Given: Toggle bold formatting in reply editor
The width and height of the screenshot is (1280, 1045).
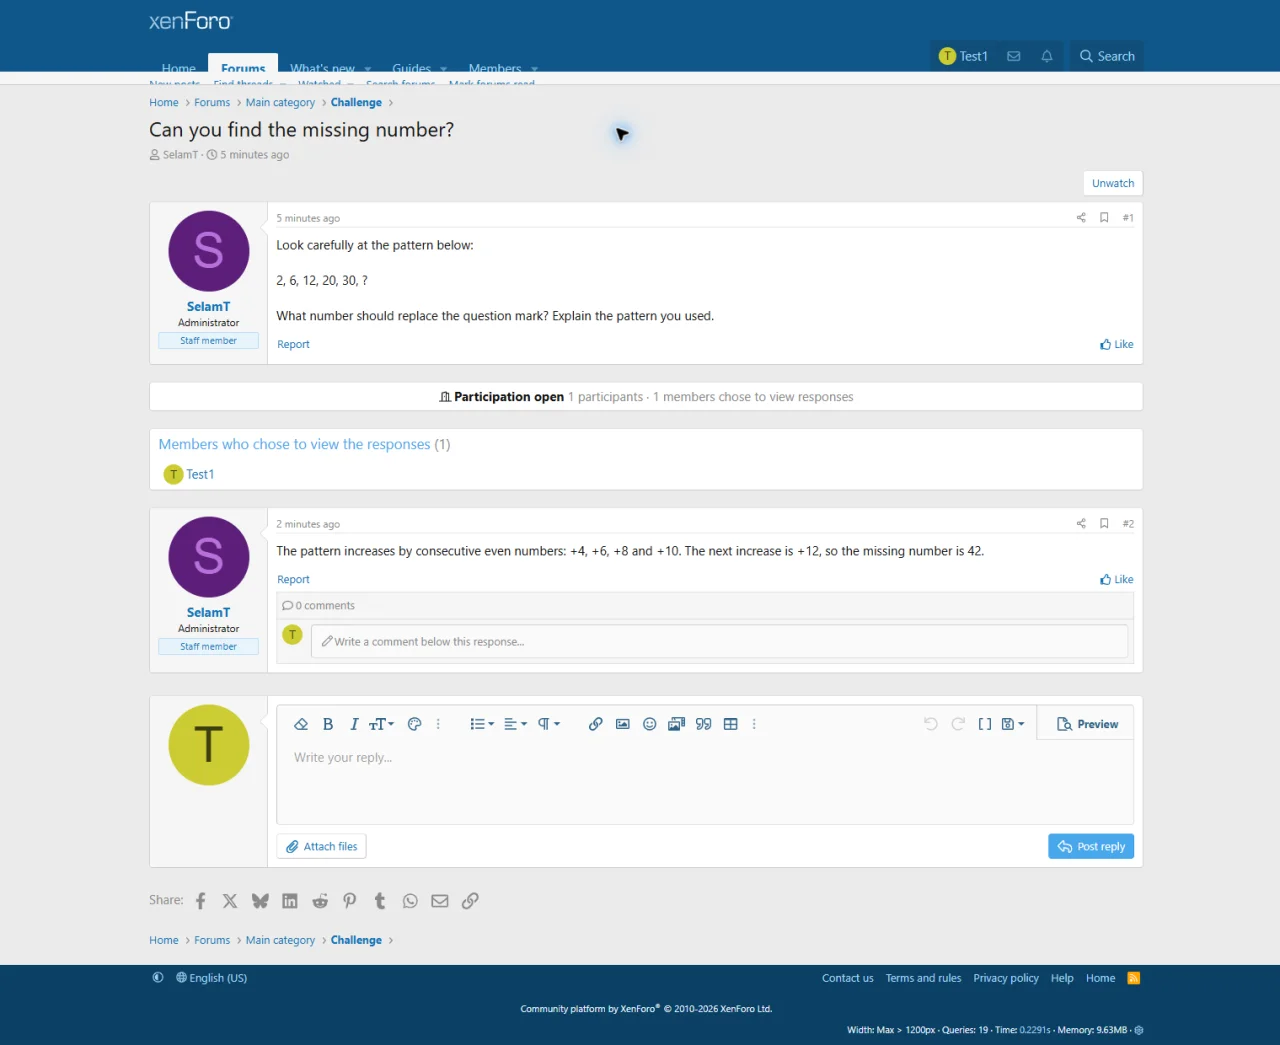Looking at the screenshot, I should [x=328, y=724].
